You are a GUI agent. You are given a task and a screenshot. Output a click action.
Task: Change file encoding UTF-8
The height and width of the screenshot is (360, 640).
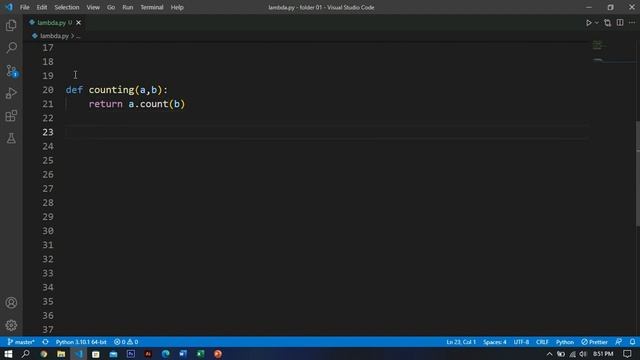pyautogui.click(x=521, y=342)
